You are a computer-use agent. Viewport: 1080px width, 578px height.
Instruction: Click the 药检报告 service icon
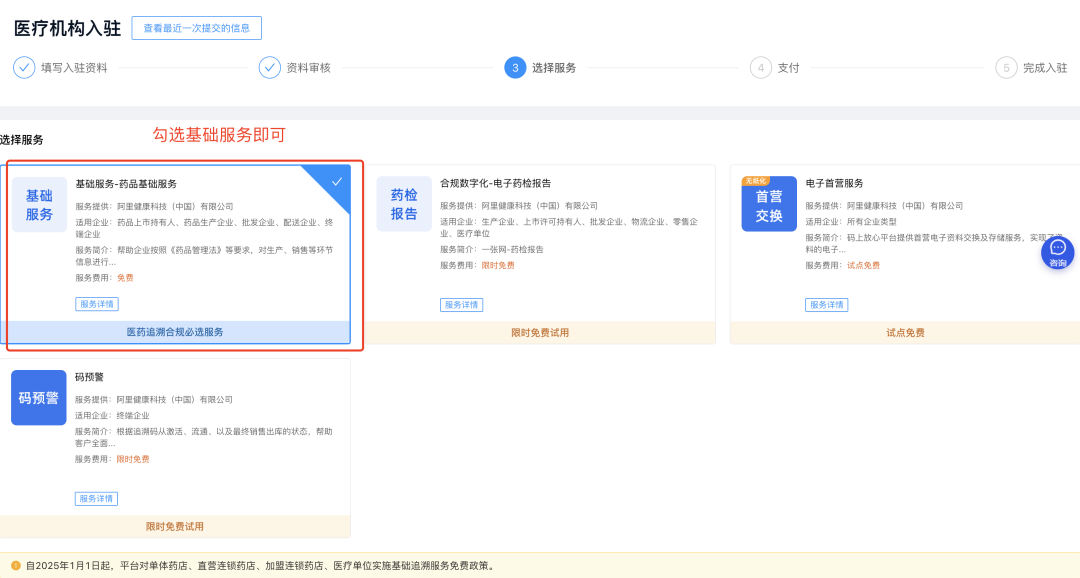[404, 205]
